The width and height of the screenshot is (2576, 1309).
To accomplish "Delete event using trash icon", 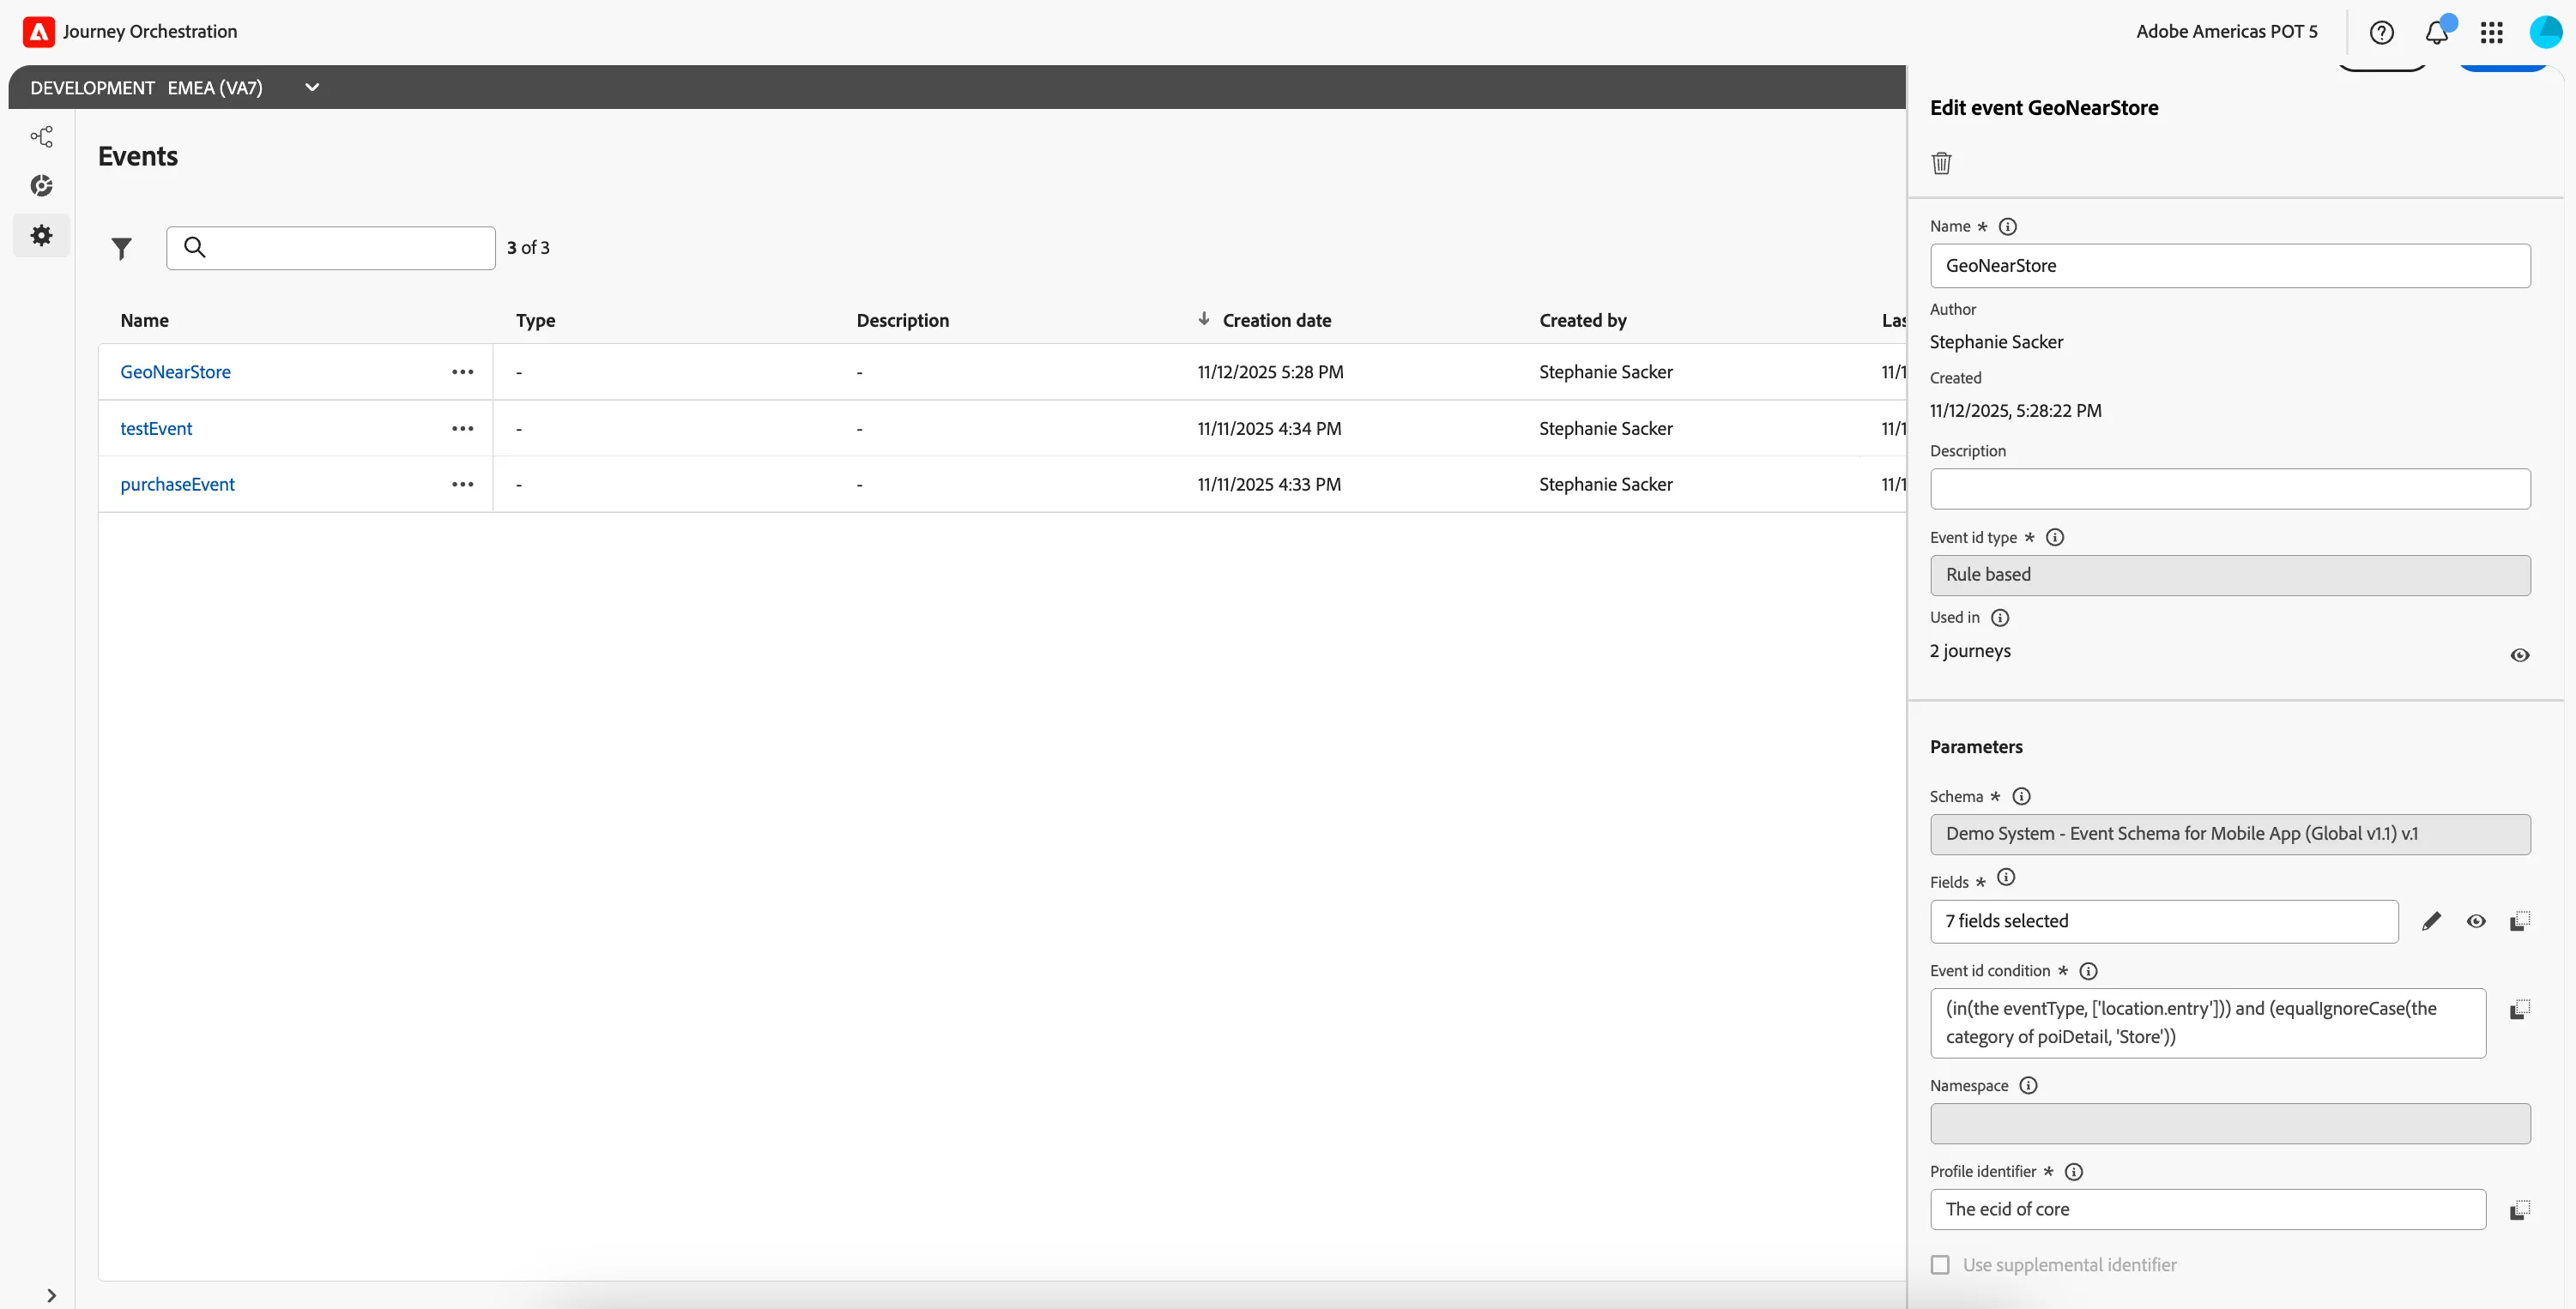I will coord(1941,163).
